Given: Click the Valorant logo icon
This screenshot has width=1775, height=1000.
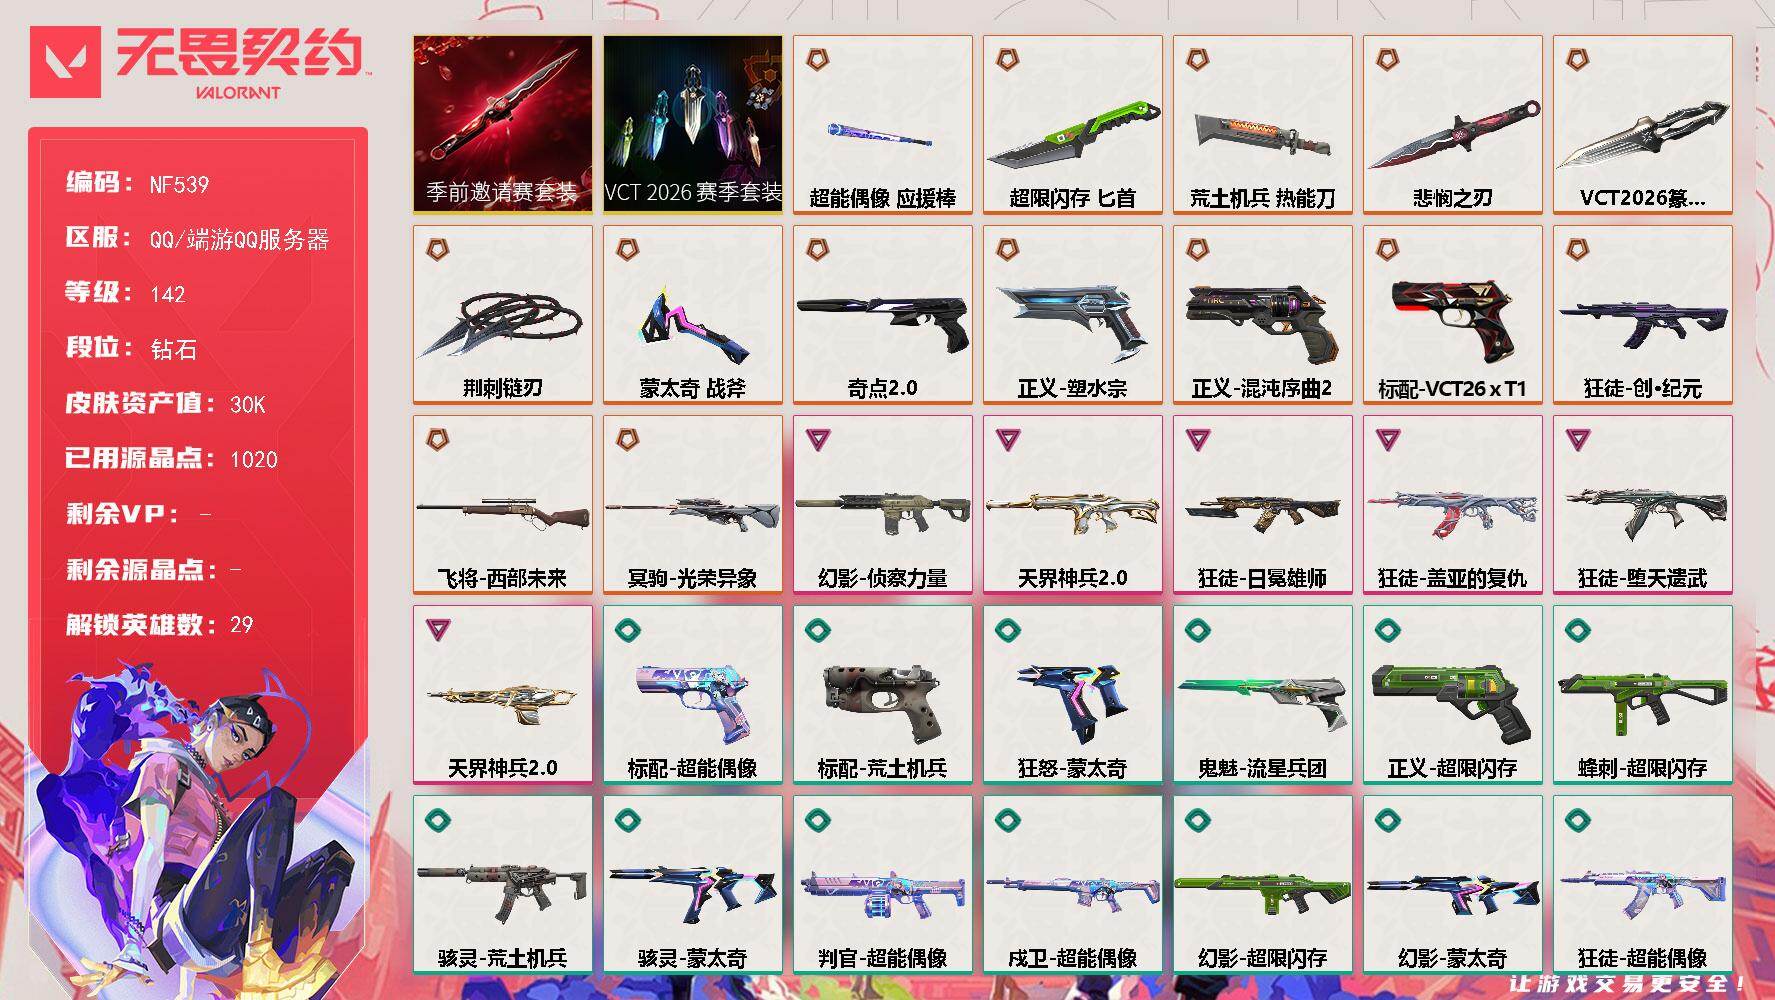Looking at the screenshot, I should (66, 61).
